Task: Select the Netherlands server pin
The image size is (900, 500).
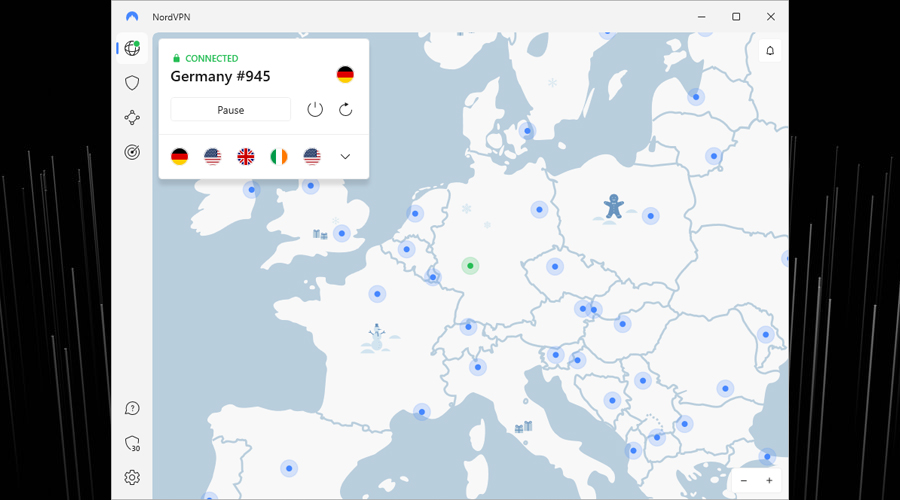Action: [415, 214]
